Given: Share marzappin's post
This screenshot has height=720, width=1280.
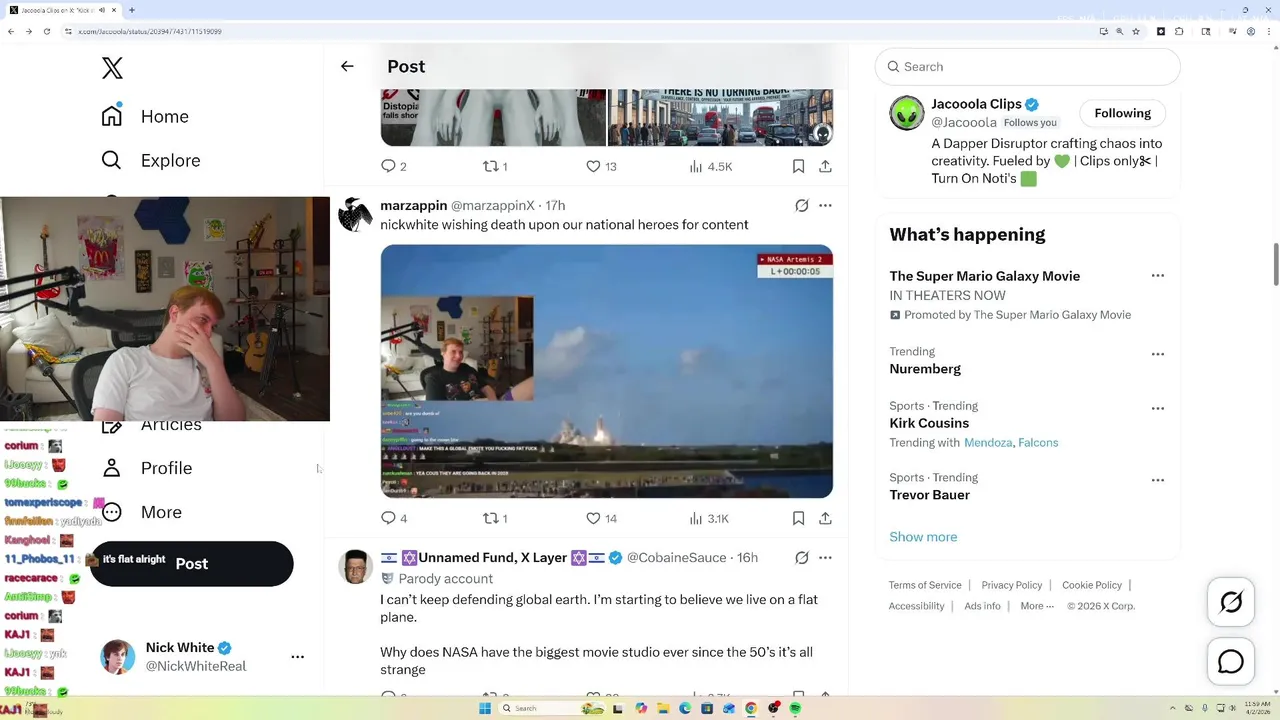Looking at the screenshot, I should click(825, 518).
